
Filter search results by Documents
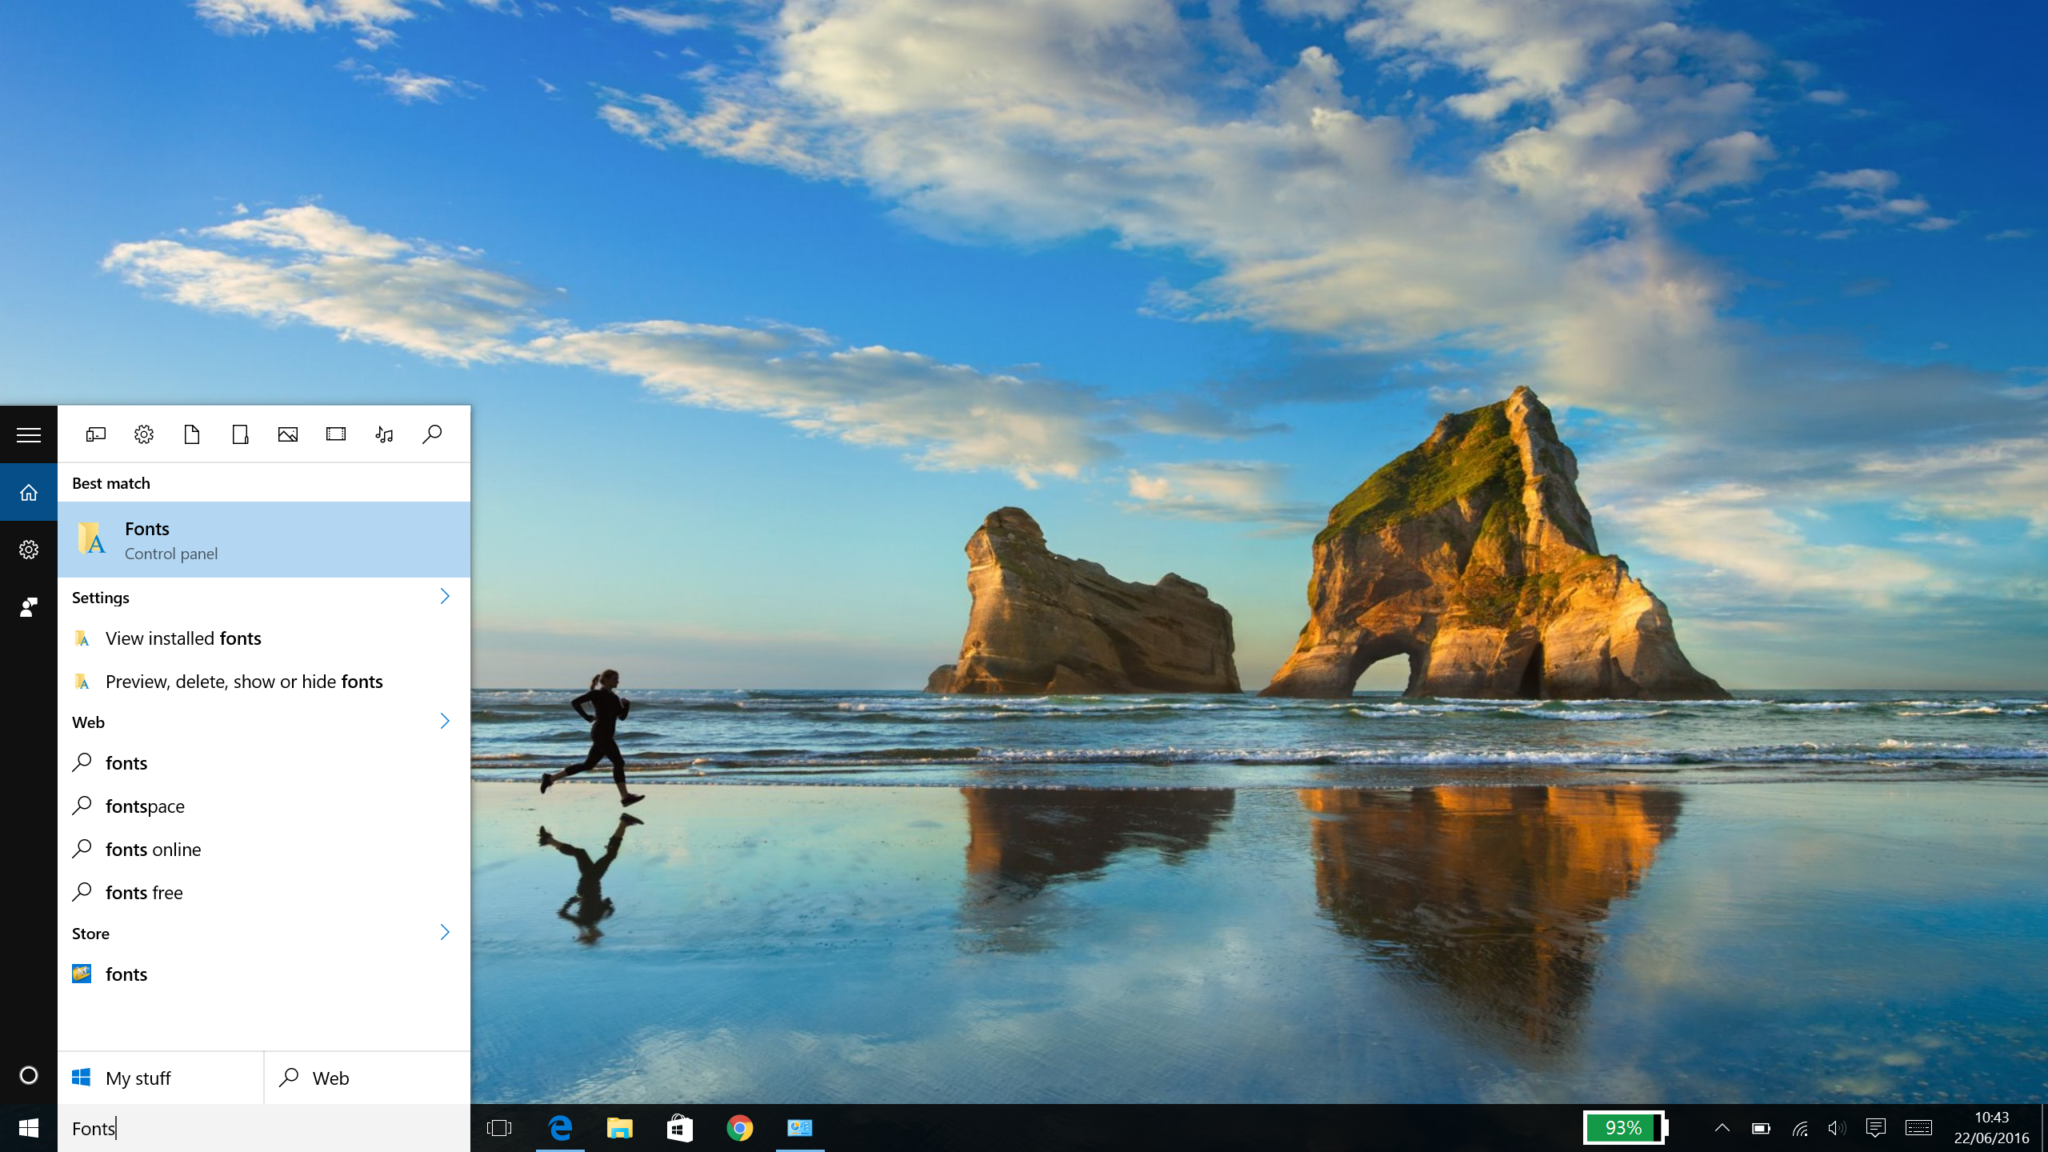(x=192, y=434)
